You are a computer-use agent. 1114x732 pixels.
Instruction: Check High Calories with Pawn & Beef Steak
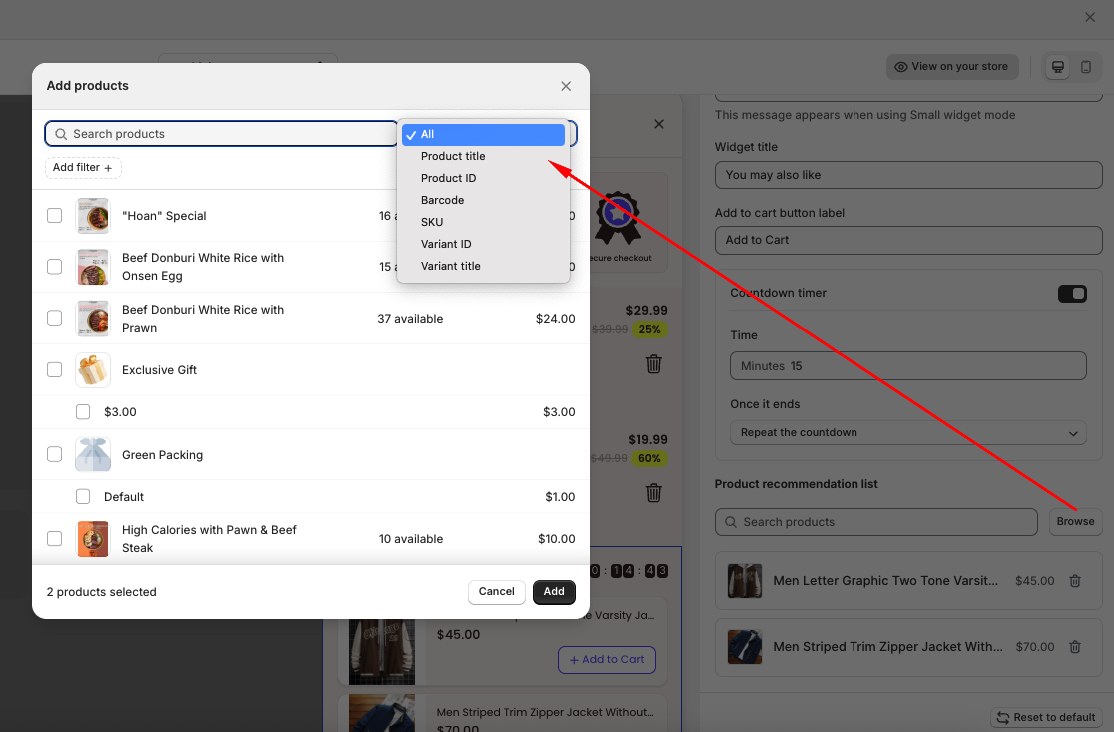click(x=55, y=538)
